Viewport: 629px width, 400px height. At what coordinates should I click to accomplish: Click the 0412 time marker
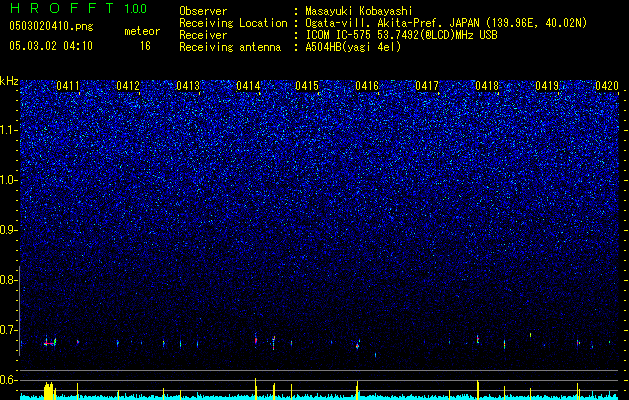coord(128,86)
